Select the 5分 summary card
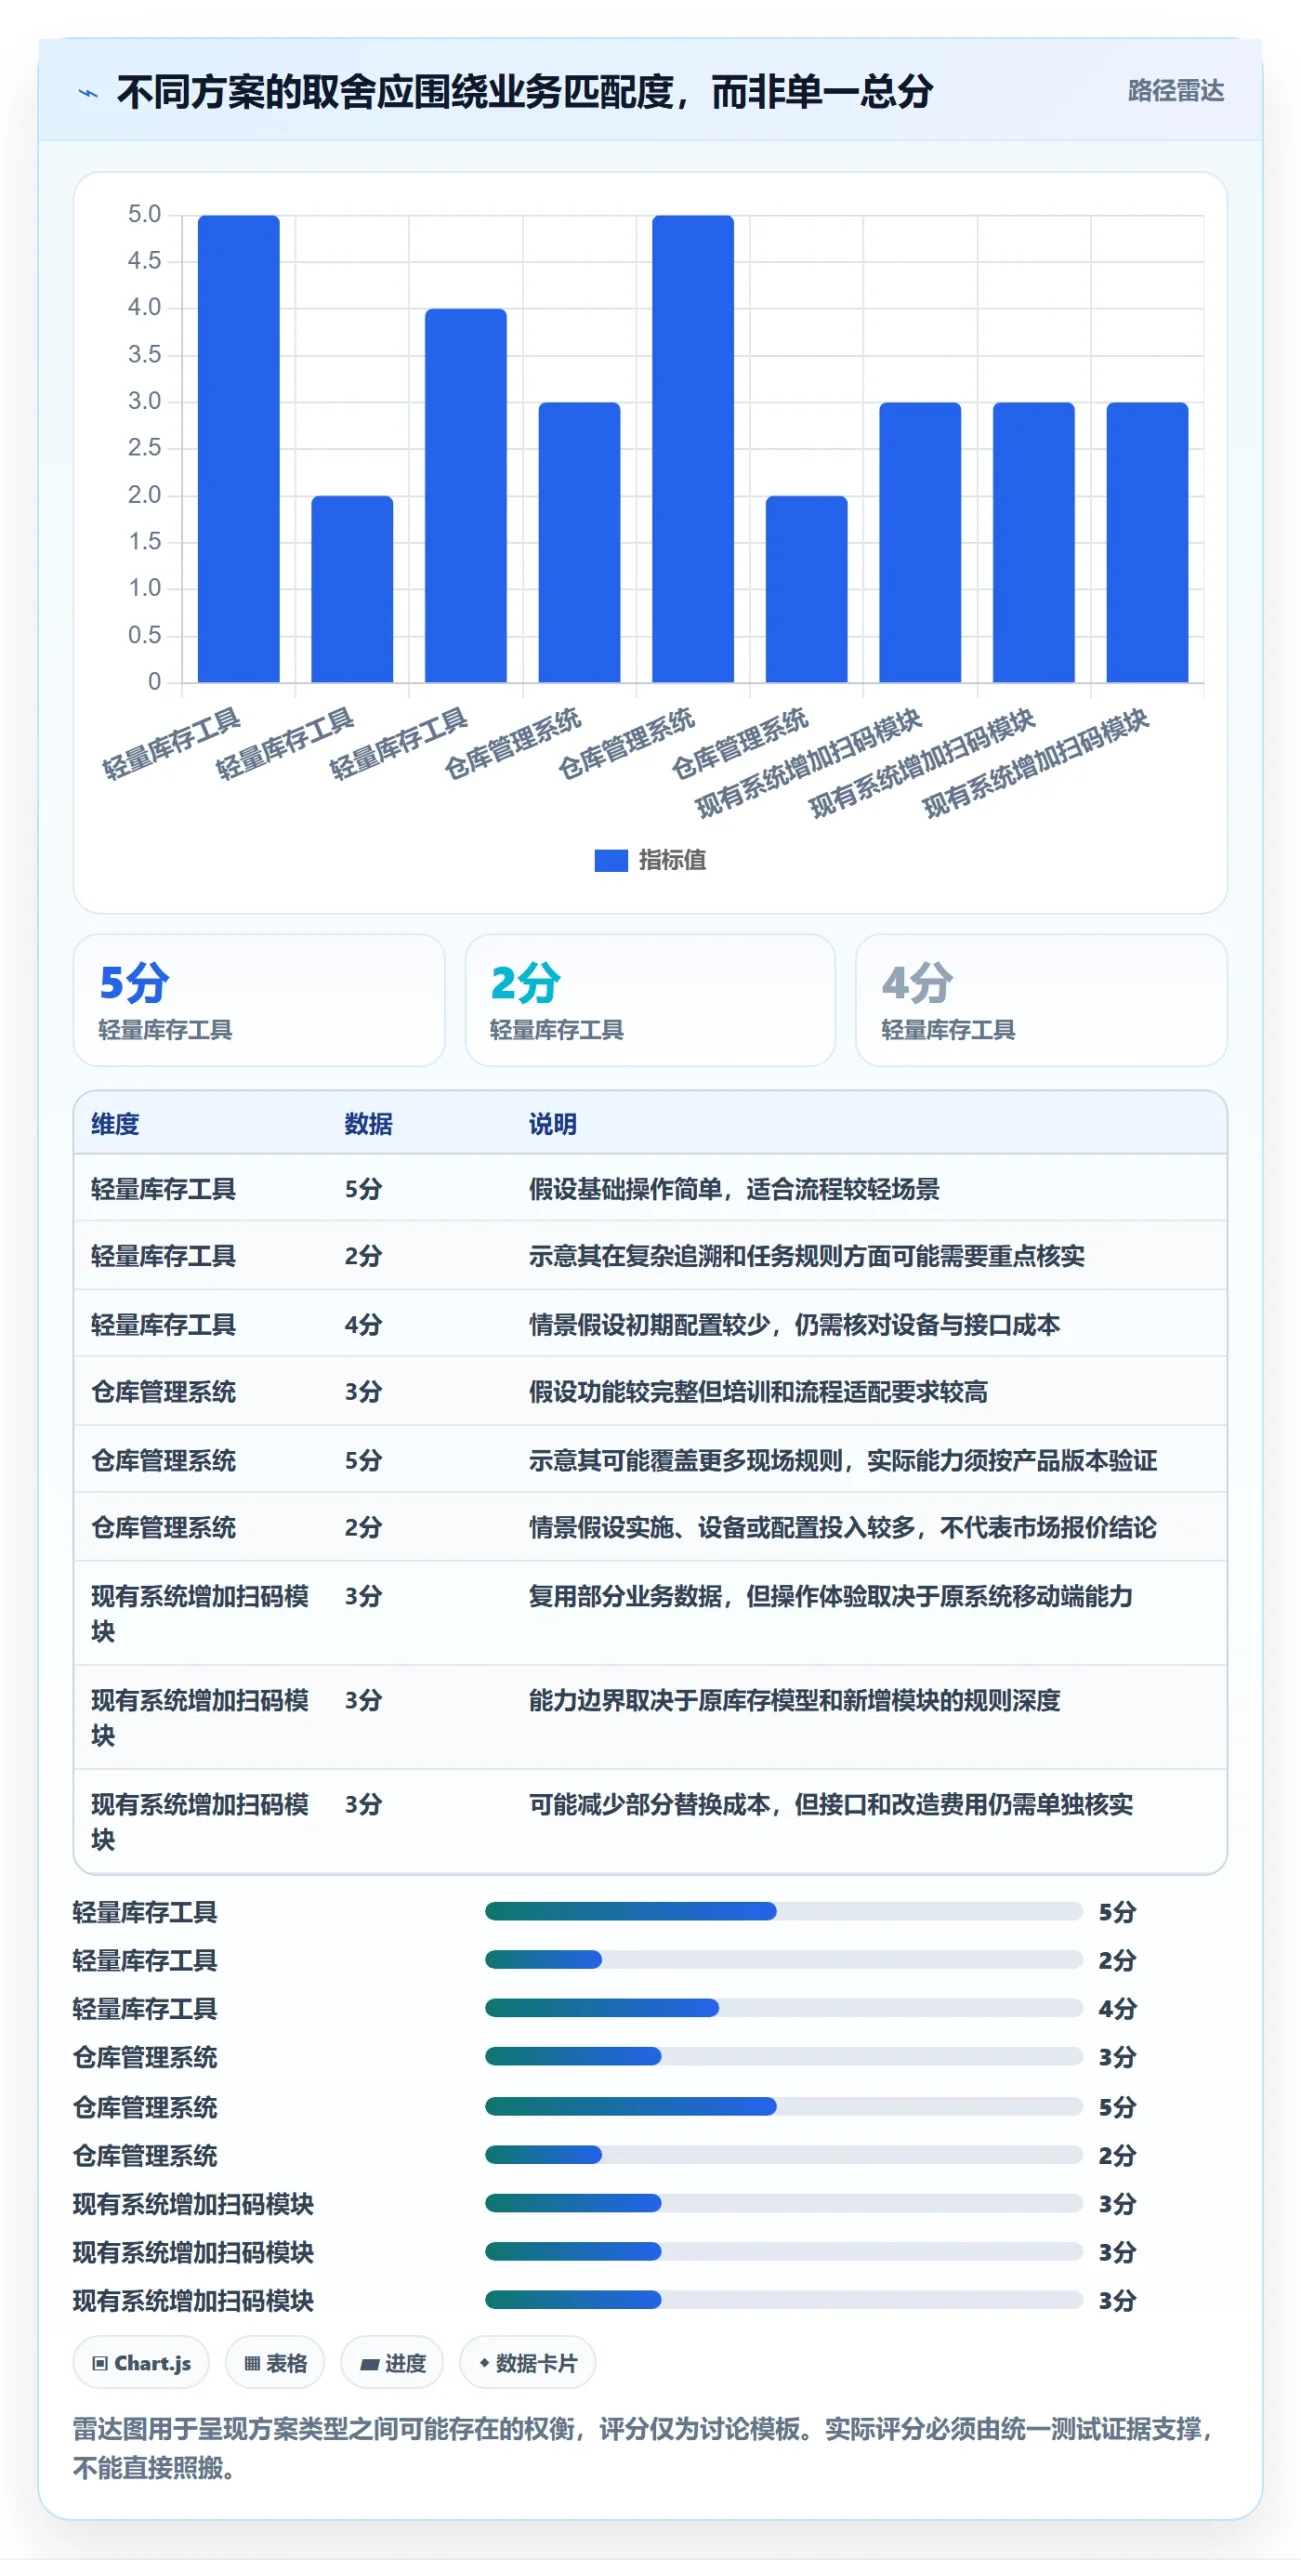The height and width of the screenshot is (2560, 1301). (x=259, y=1000)
